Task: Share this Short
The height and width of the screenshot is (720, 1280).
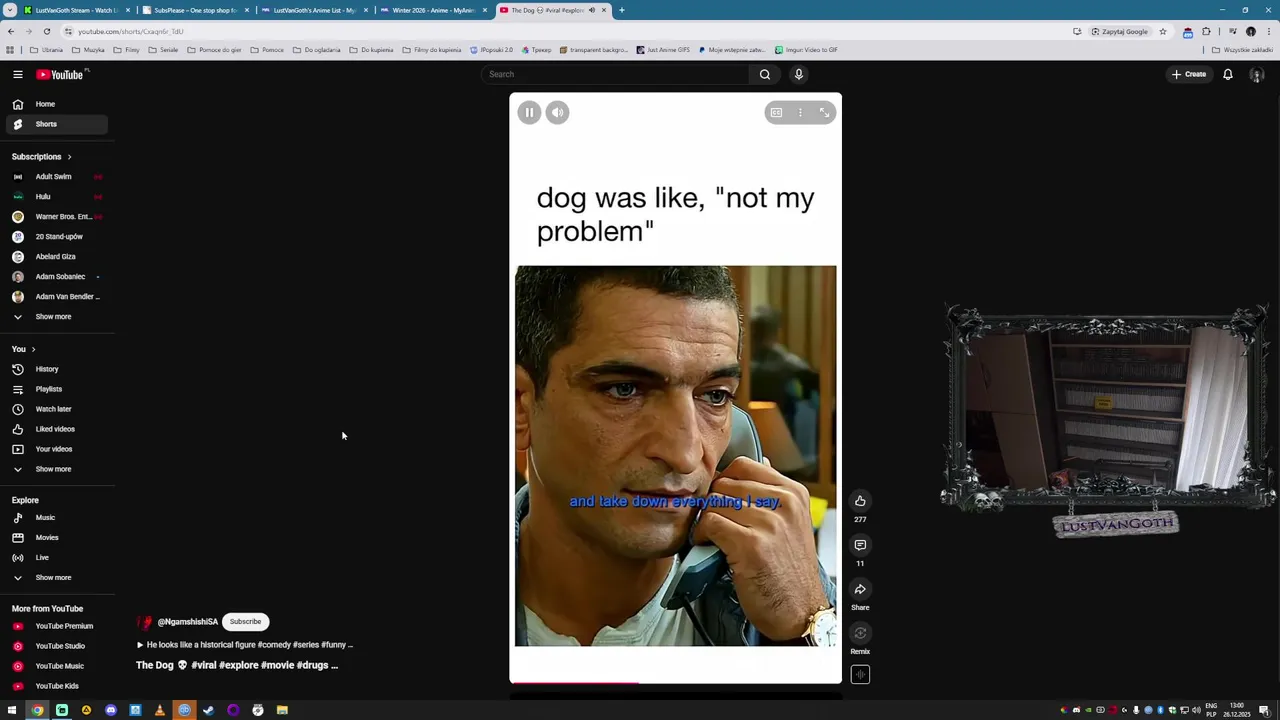Action: coord(860,589)
